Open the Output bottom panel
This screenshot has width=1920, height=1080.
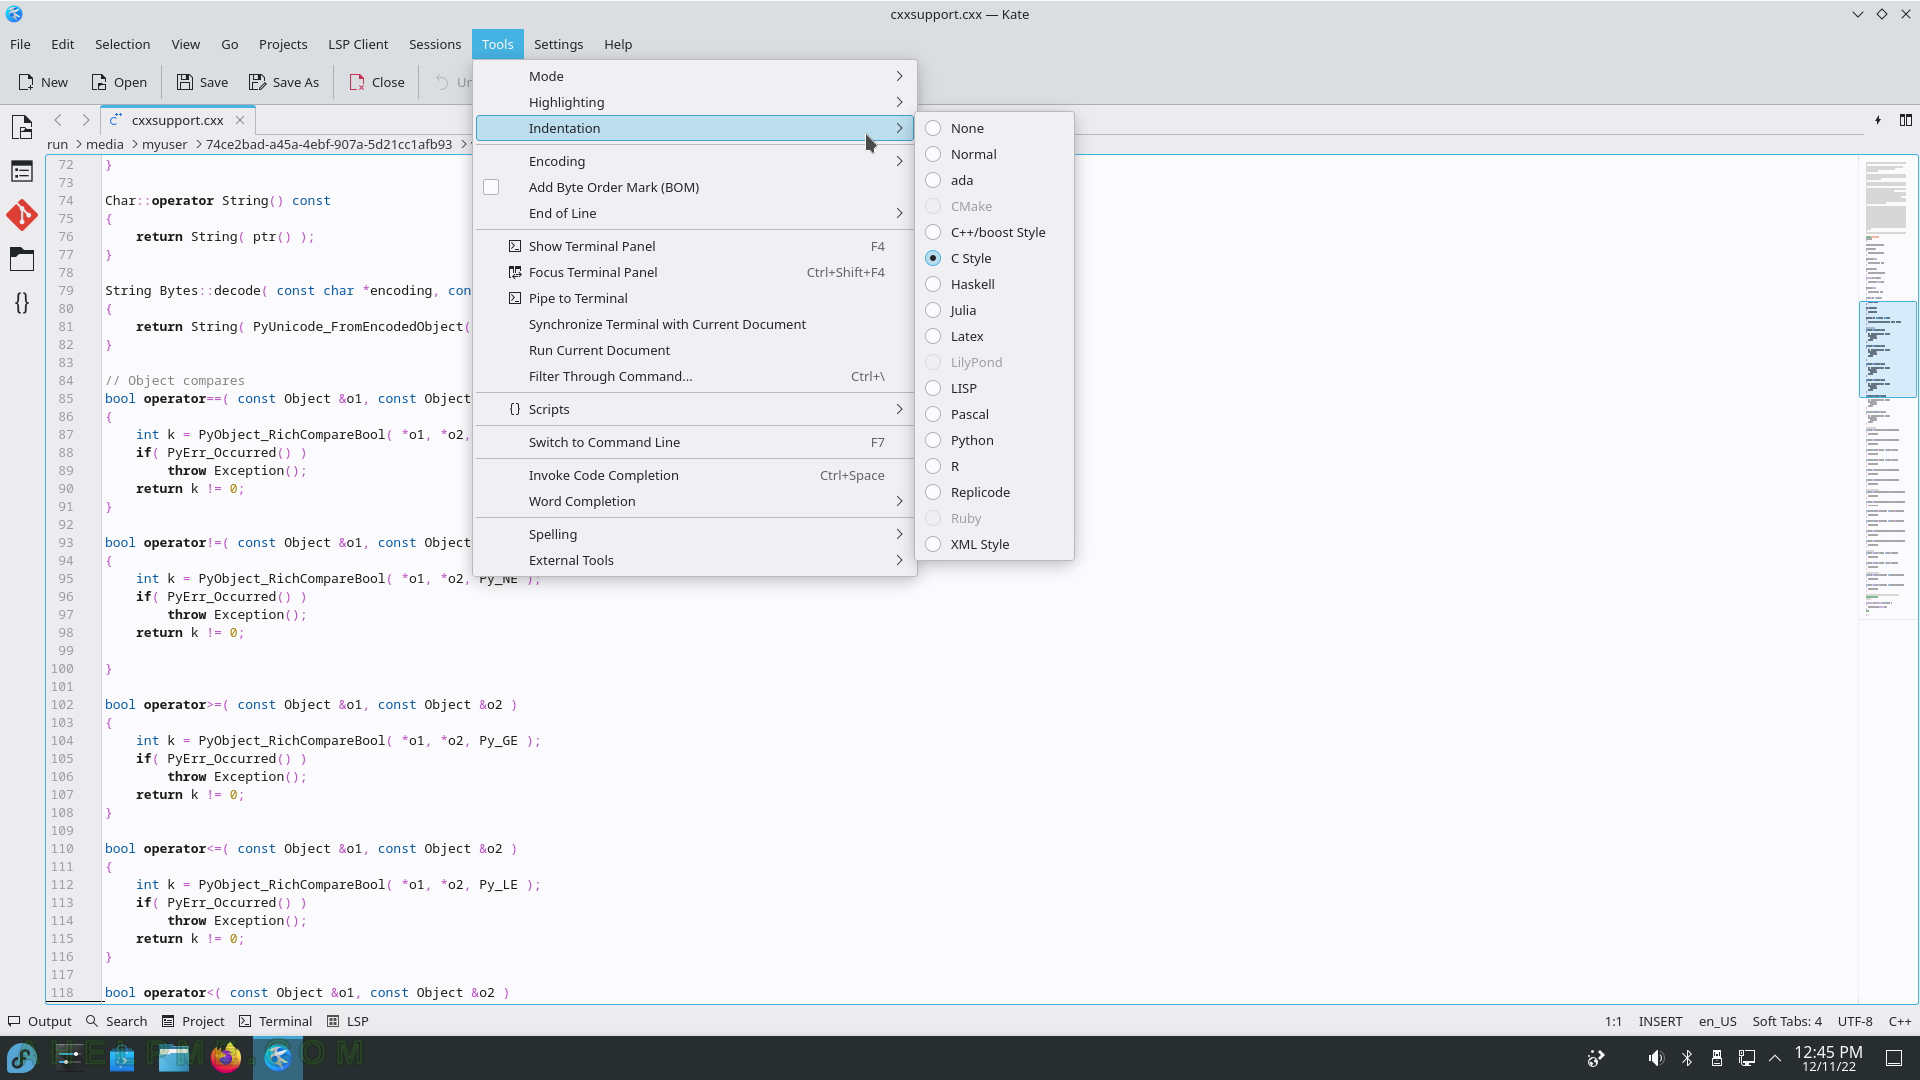tap(40, 1021)
